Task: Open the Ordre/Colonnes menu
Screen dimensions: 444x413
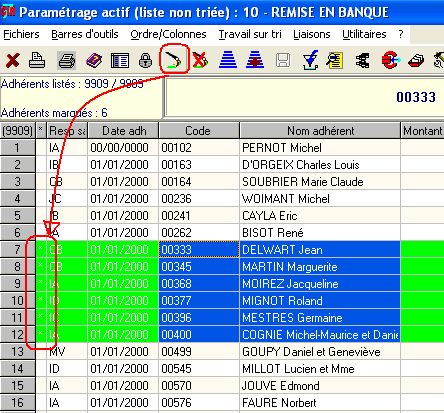Action: click(168, 34)
